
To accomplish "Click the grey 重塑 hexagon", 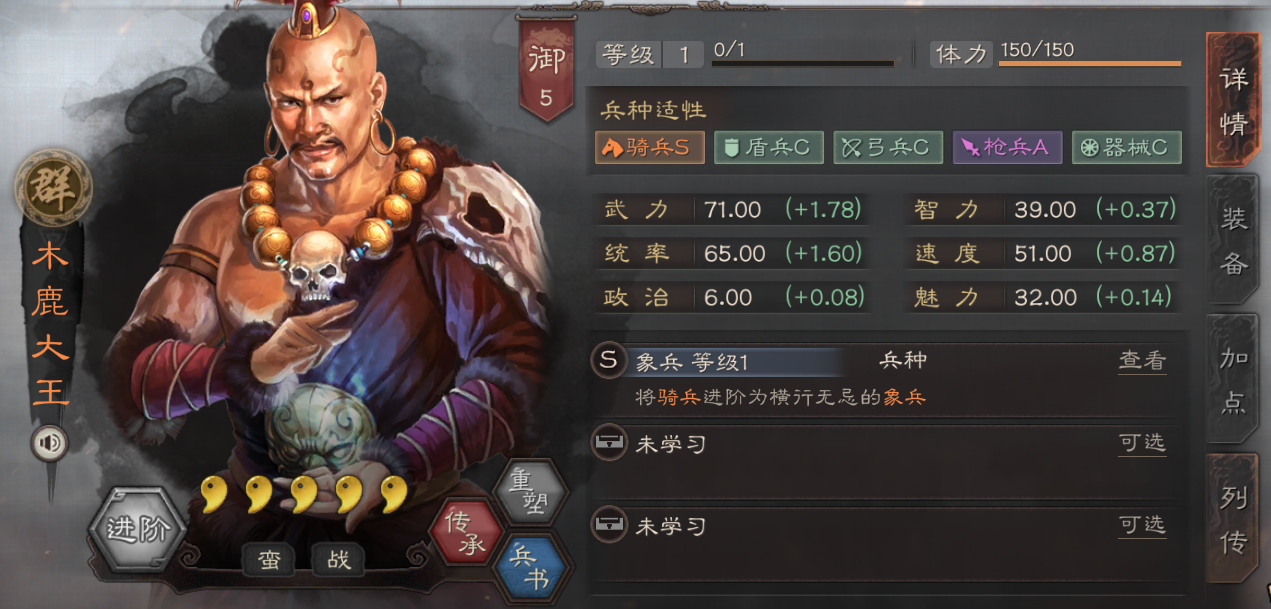I will click(531, 491).
